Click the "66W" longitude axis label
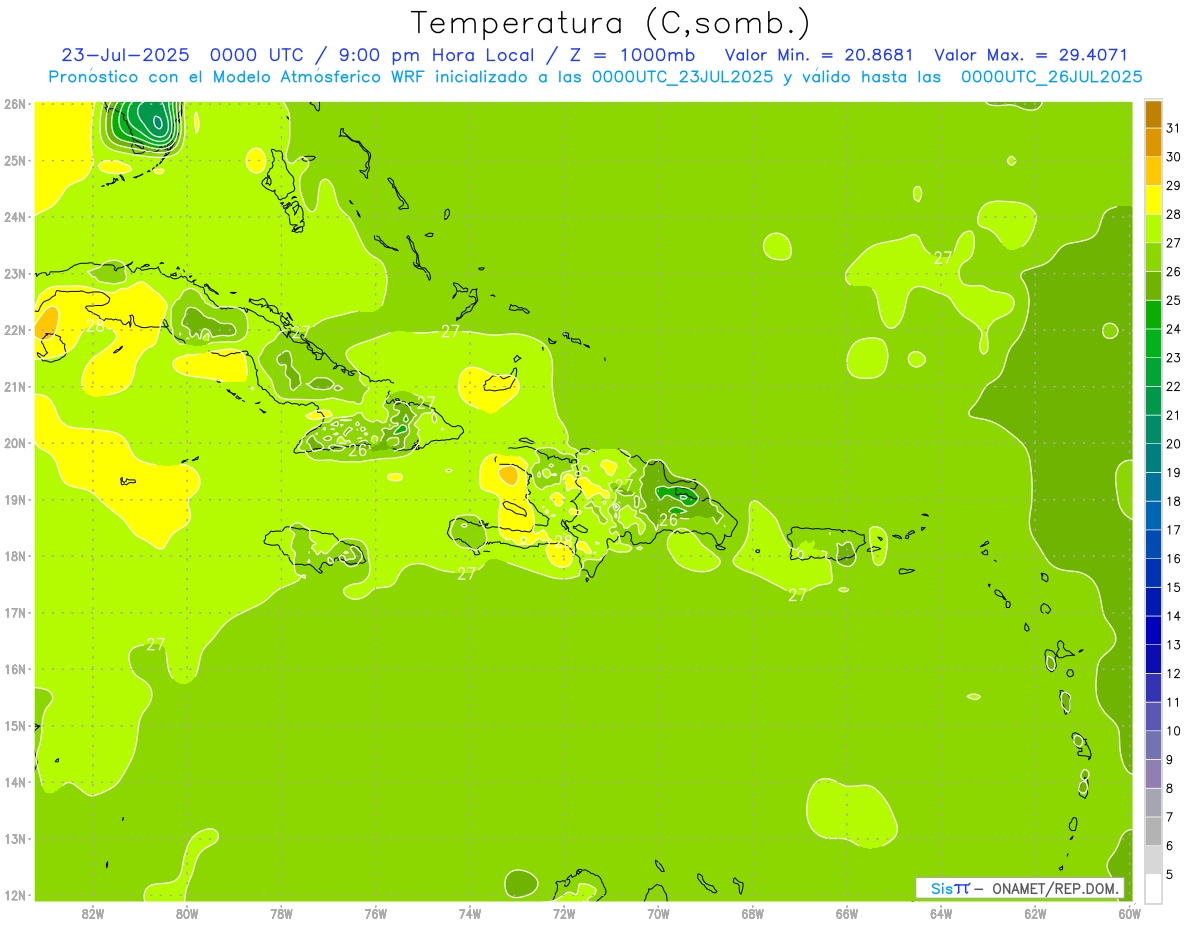 tap(847, 913)
